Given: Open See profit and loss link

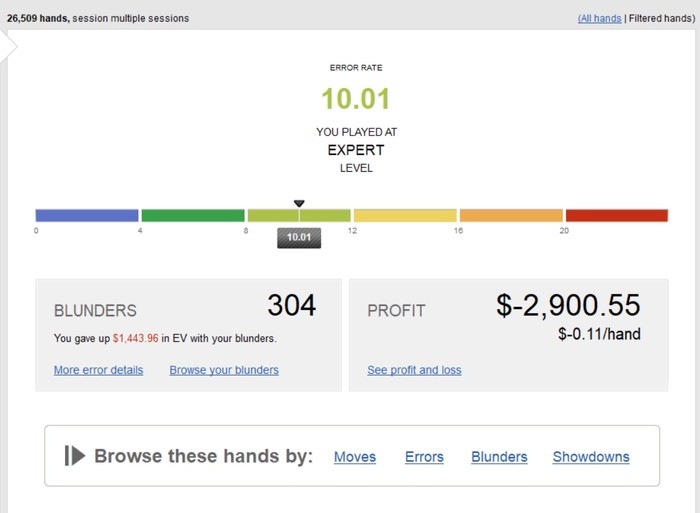Looking at the screenshot, I should [414, 370].
